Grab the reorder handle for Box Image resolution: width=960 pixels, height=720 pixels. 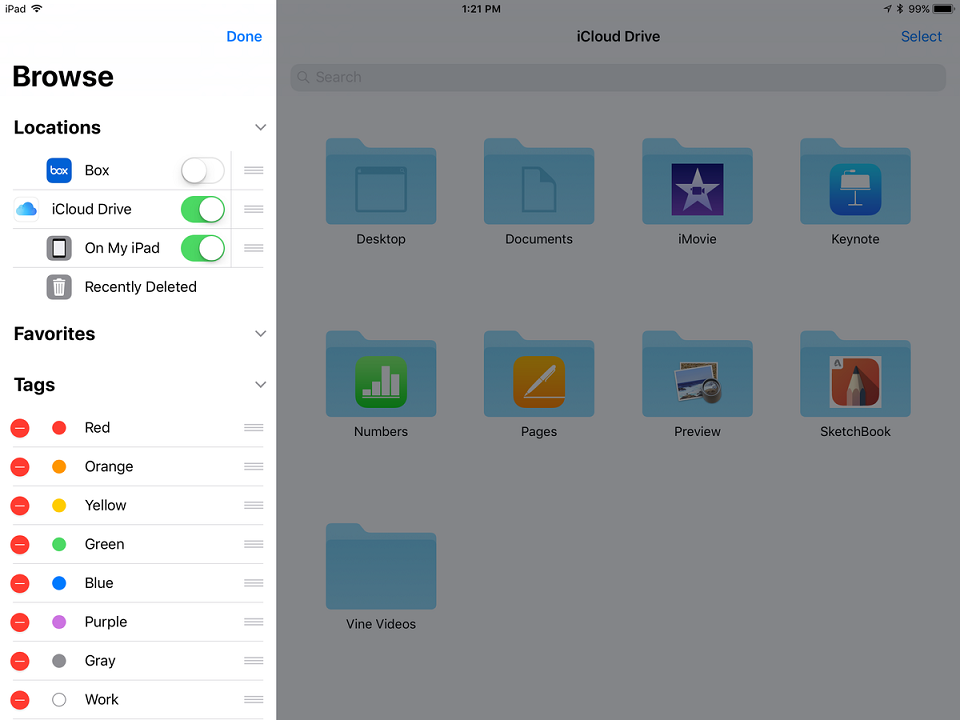tap(253, 170)
